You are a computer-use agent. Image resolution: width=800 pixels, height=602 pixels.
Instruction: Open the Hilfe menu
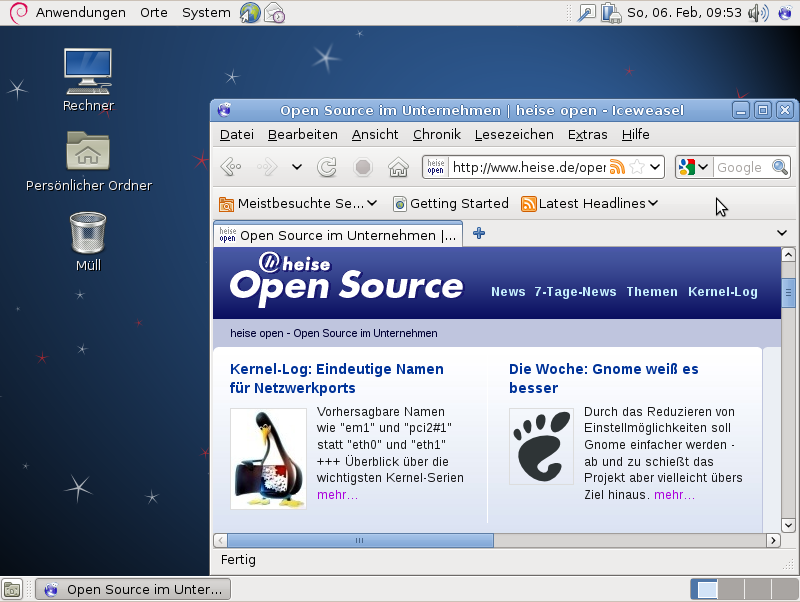[635, 135]
